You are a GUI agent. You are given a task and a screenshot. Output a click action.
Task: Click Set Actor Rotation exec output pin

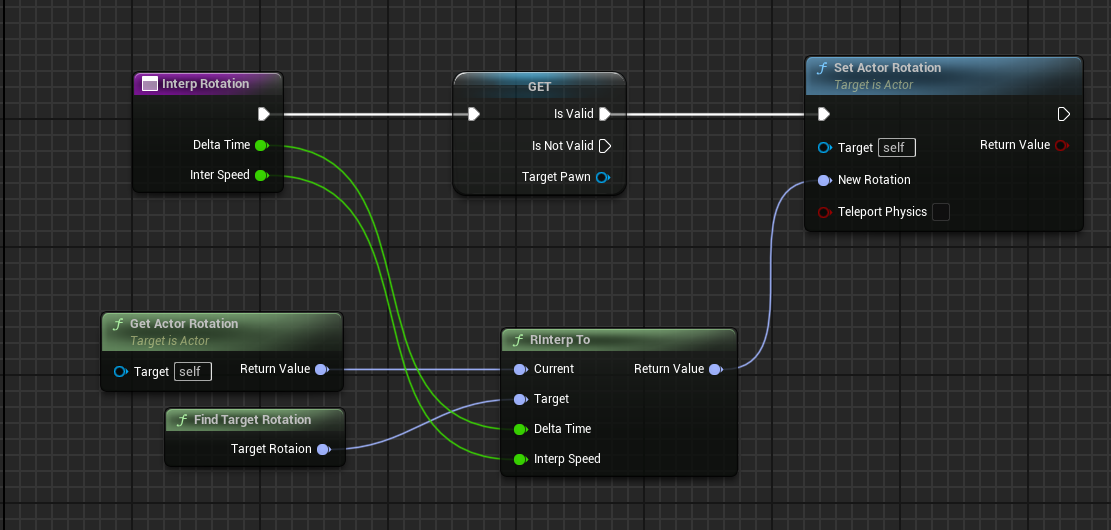[1064, 114]
